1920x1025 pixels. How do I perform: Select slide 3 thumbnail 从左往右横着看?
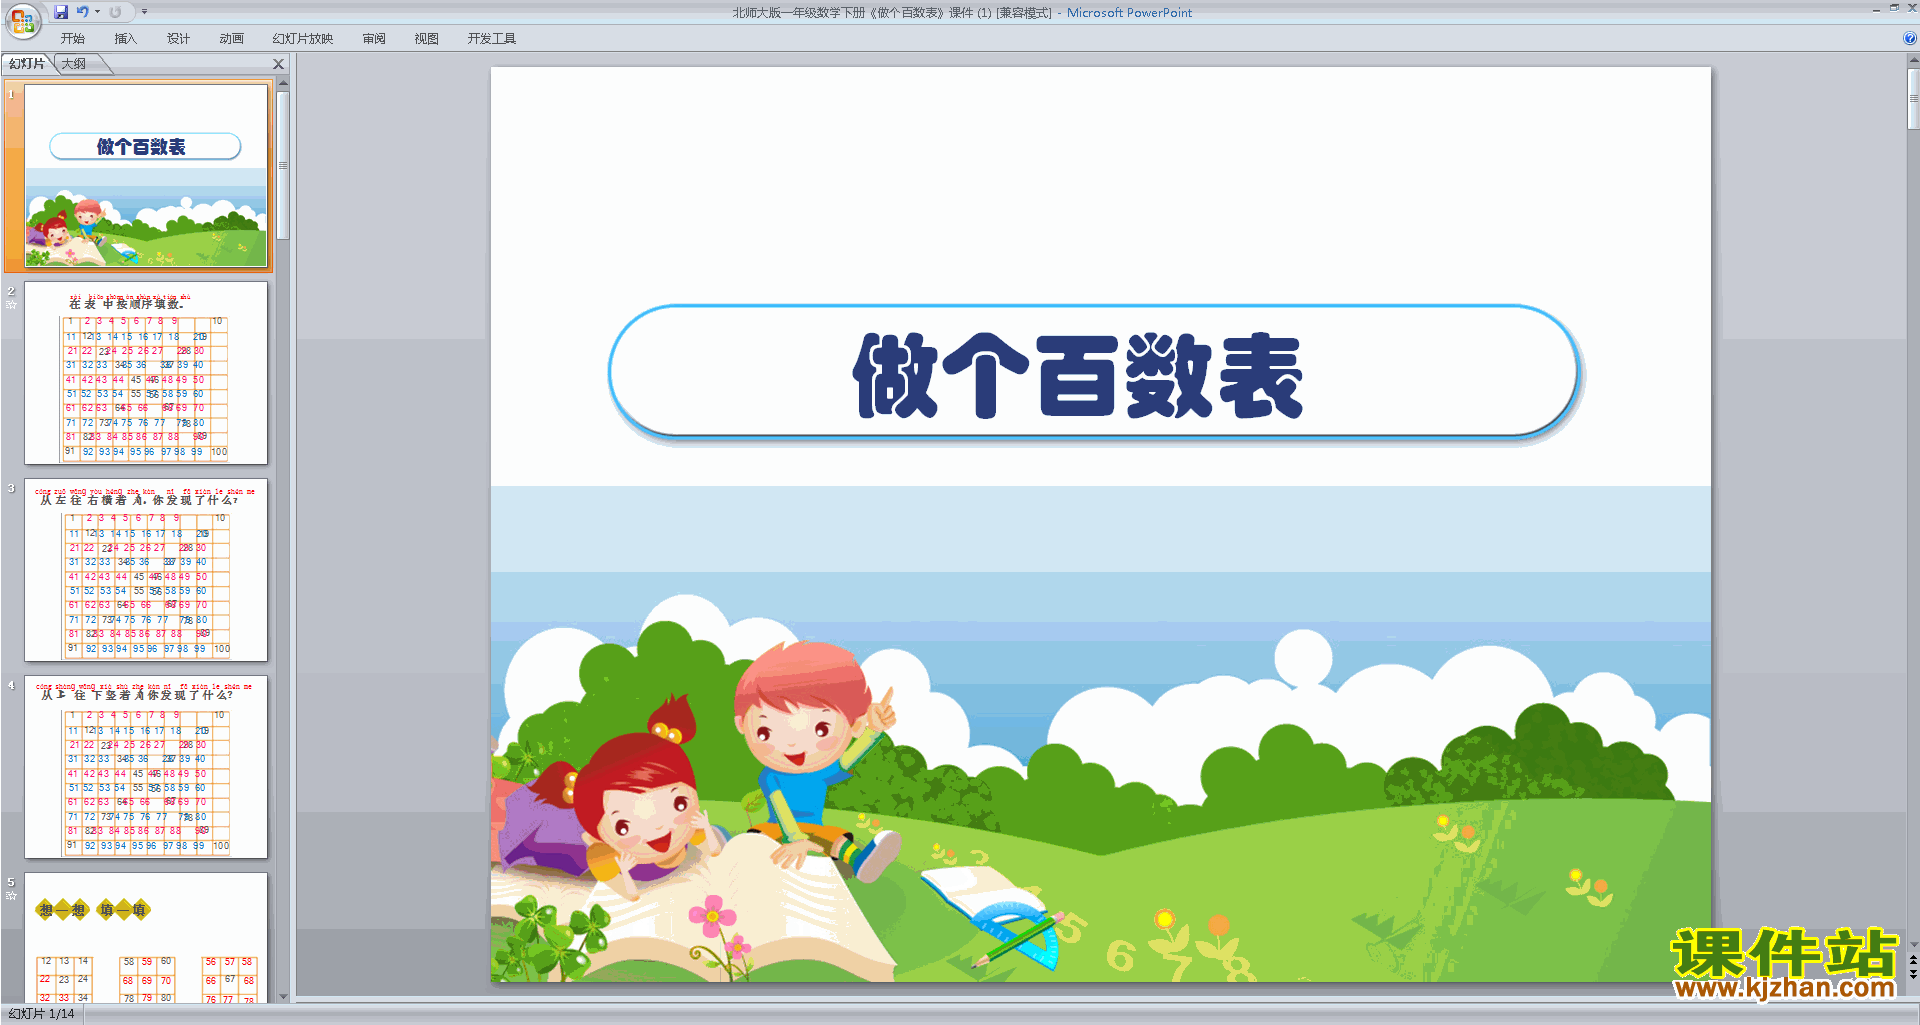(x=146, y=570)
